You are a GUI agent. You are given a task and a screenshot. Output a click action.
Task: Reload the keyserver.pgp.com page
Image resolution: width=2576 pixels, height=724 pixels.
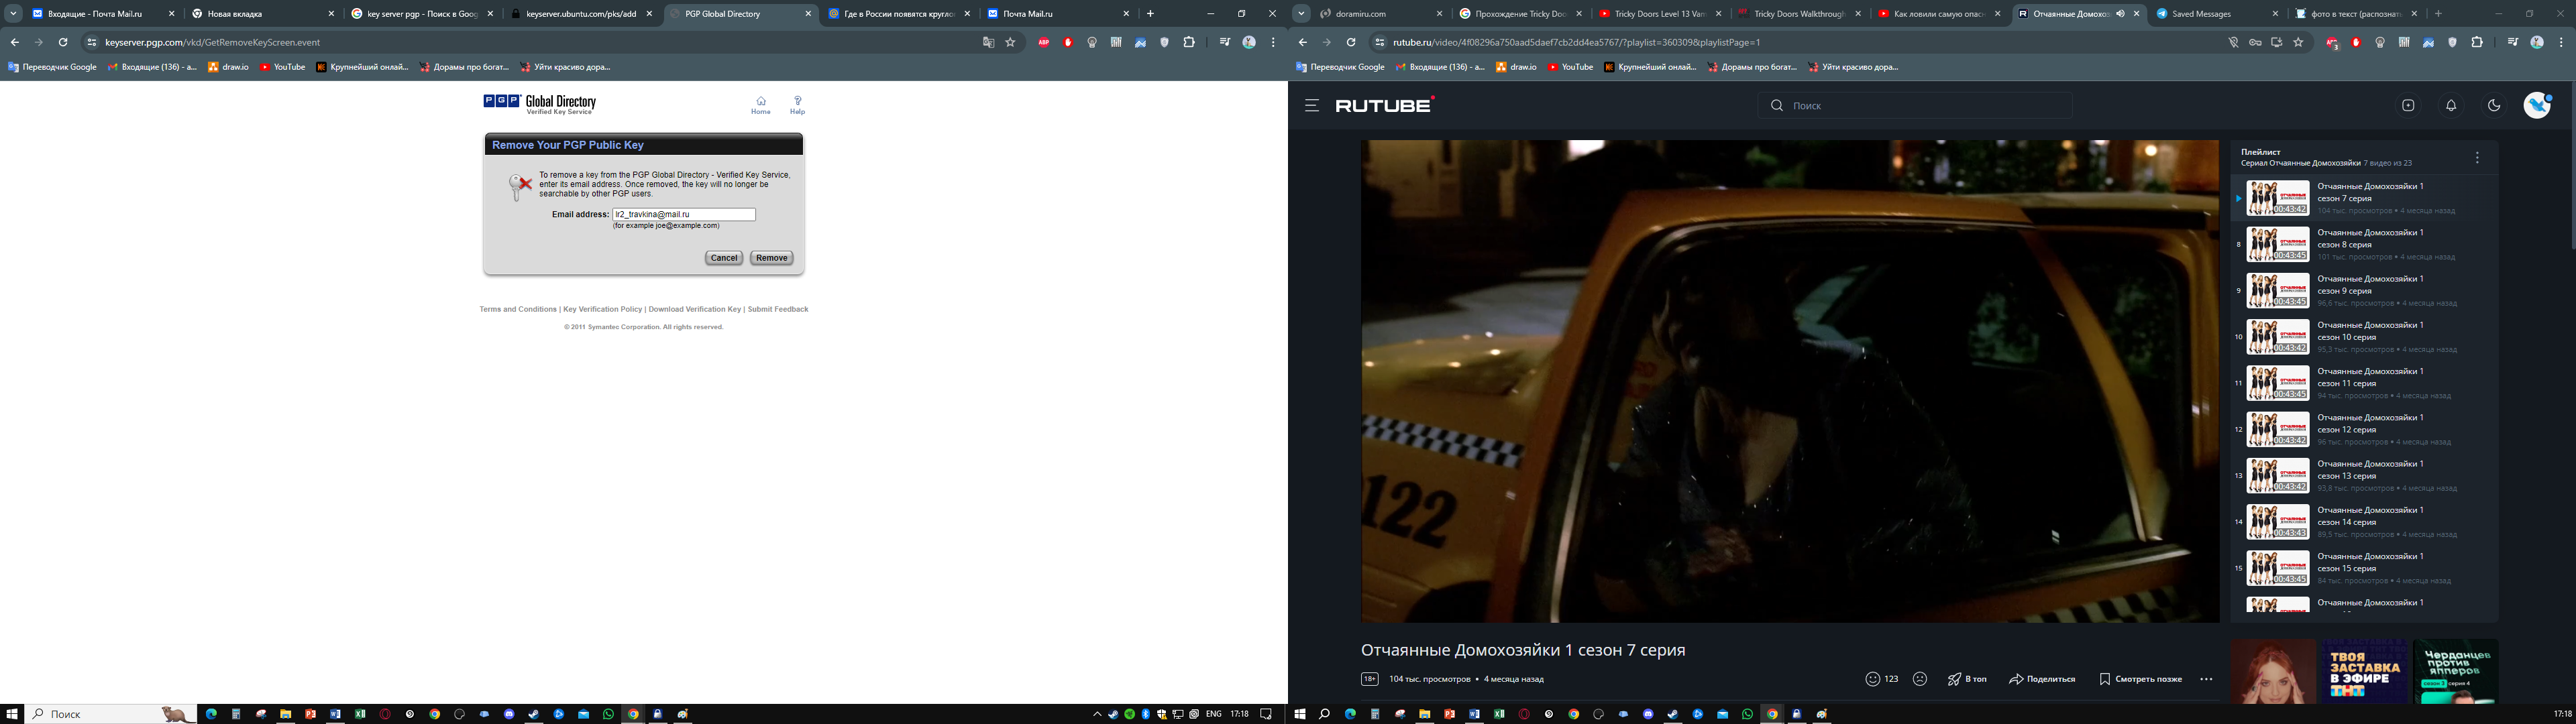point(63,42)
